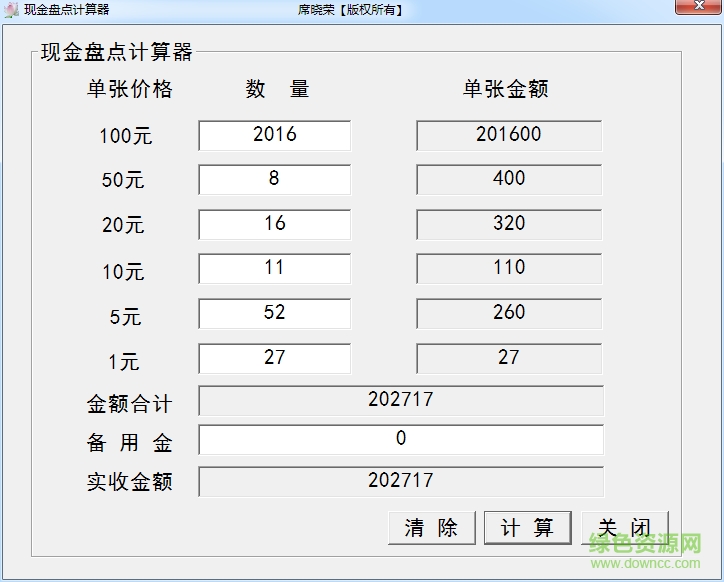Click the 单张金额 column header
This screenshot has height=582, width=724.
506,89
